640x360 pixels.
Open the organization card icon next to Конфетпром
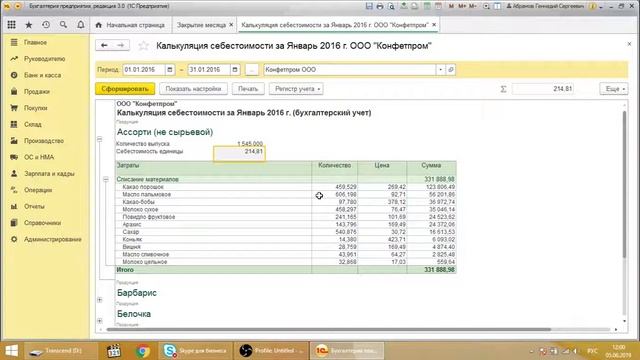pyautogui.click(x=451, y=70)
